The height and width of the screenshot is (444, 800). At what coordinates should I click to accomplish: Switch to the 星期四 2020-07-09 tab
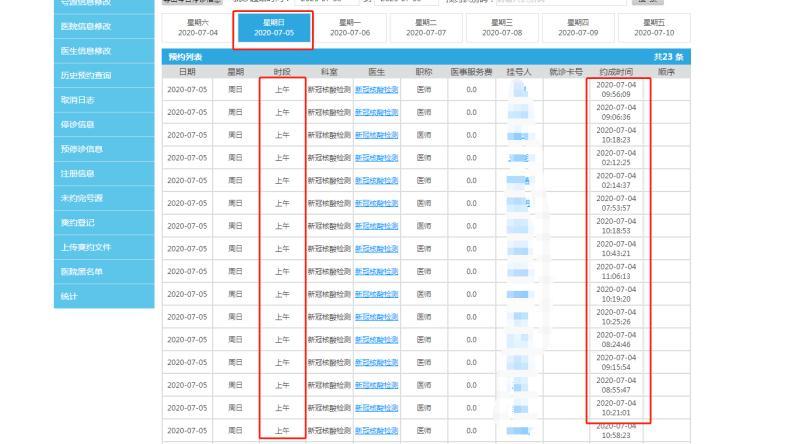pyautogui.click(x=578, y=28)
